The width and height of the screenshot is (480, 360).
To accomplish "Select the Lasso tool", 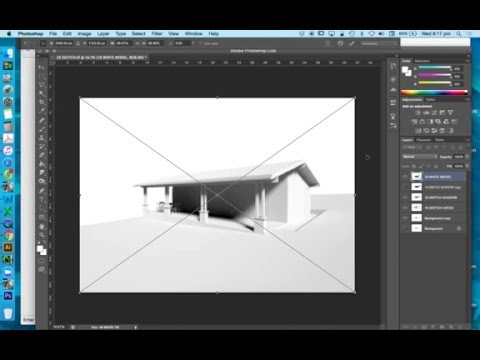I will (42, 85).
